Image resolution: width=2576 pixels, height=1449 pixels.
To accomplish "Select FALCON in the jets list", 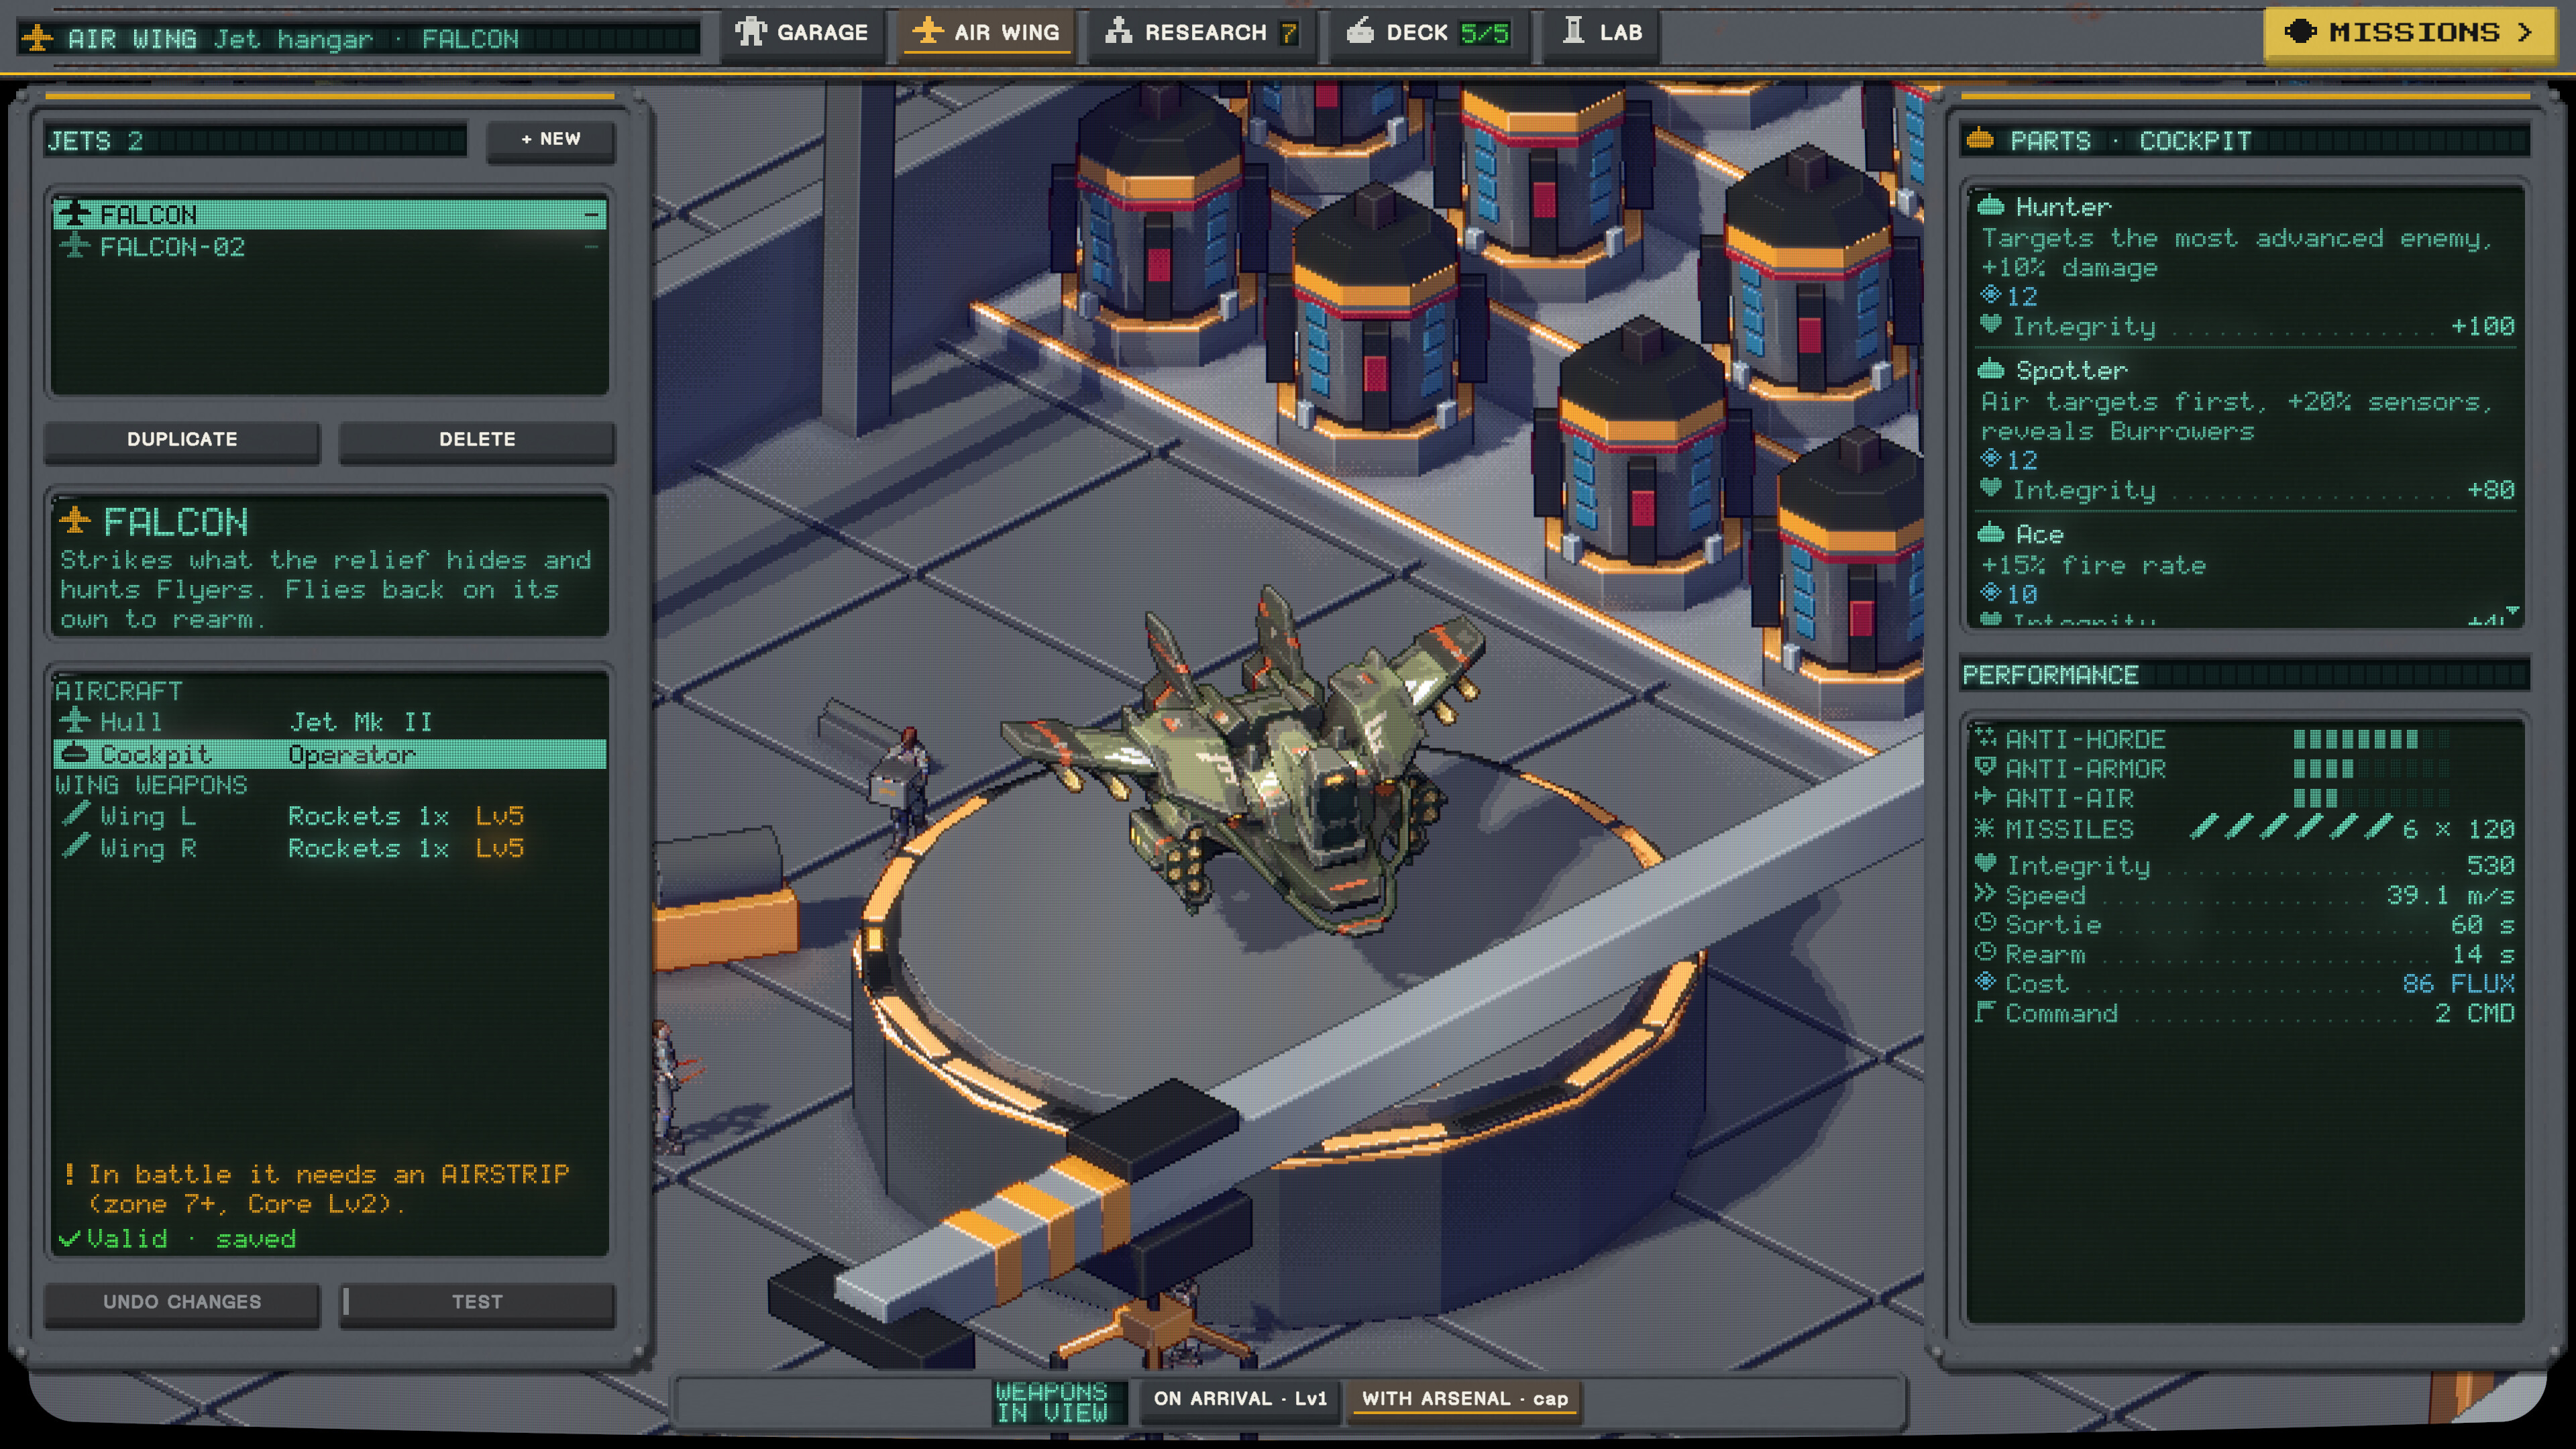I will click(x=330, y=214).
